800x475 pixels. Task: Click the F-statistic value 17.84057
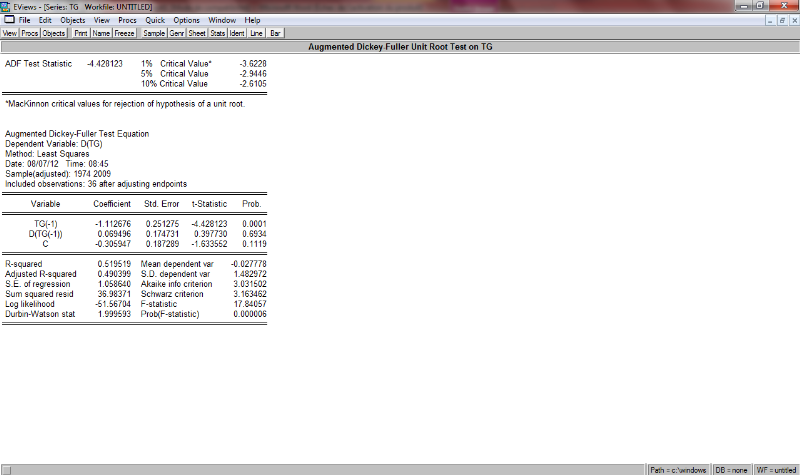pyautogui.click(x=250, y=304)
